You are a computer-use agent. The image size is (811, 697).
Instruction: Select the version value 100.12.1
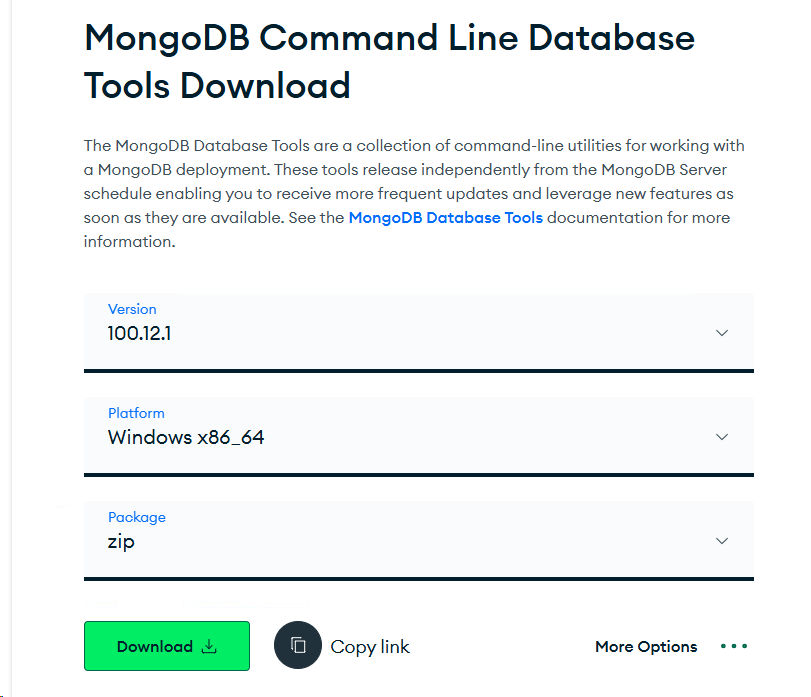(x=139, y=334)
